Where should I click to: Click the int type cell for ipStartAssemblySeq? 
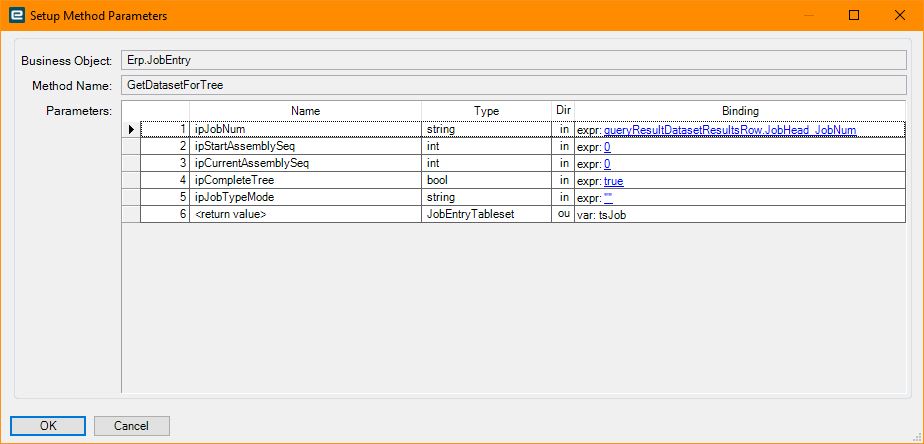coord(487,146)
